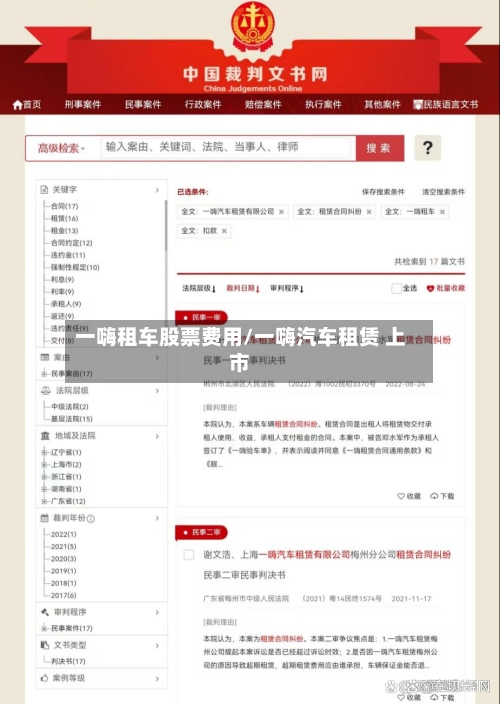Remove the 一嗨租车 filter tag
The height and width of the screenshot is (704, 500).
pyautogui.click(x=442, y=212)
